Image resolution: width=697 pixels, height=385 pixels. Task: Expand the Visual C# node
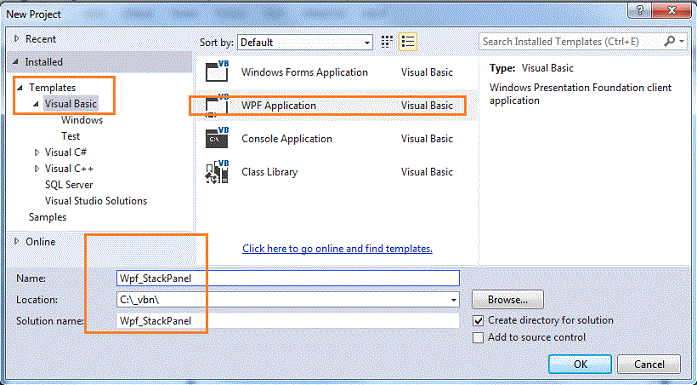37,152
